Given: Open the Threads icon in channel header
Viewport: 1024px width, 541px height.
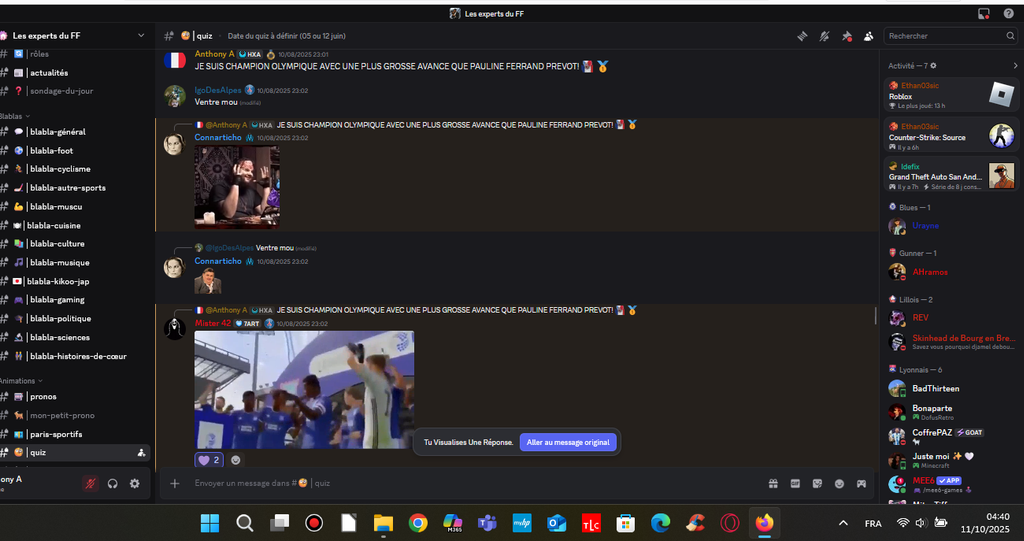Looking at the screenshot, I should pyautogui.click(x=803, y=37).
